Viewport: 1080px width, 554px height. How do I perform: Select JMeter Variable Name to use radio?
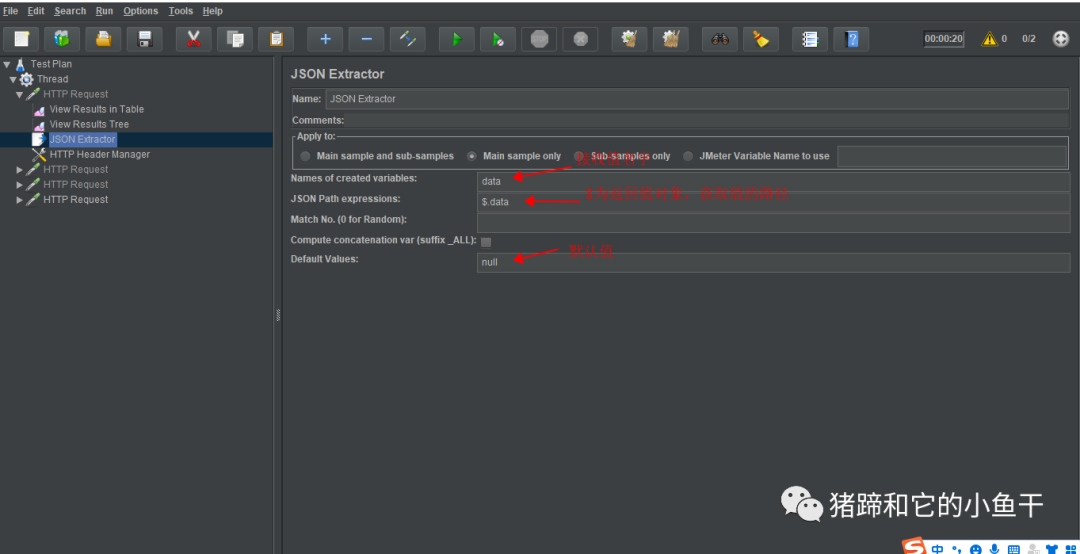pyautogui.click(x=688, y=156)
